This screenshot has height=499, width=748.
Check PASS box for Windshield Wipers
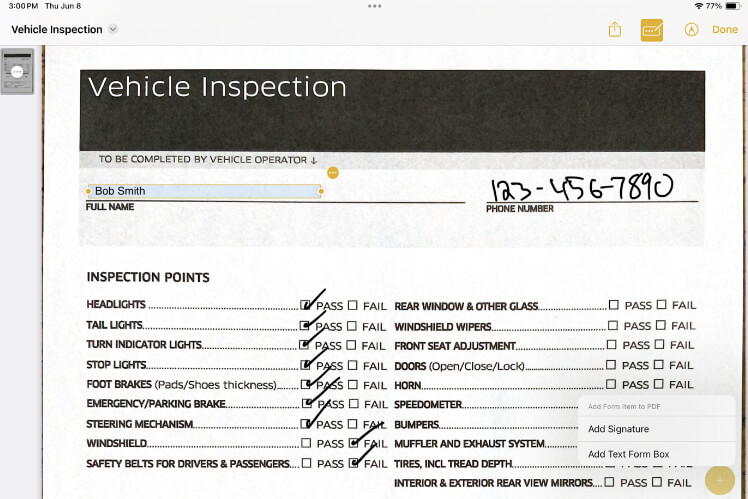pyautogui.click(x=613, y=325)
